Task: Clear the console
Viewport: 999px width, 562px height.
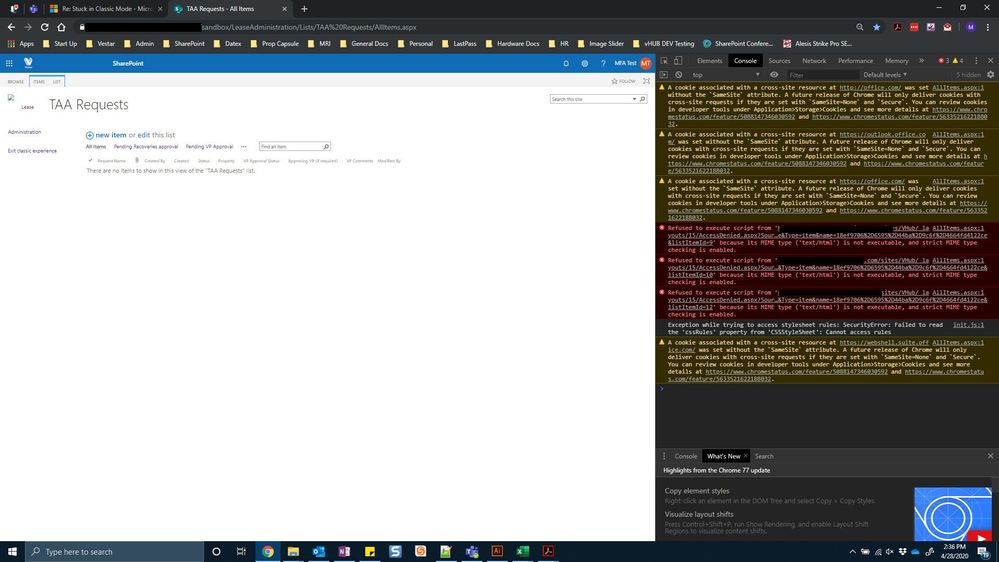Action: [679, 75]
